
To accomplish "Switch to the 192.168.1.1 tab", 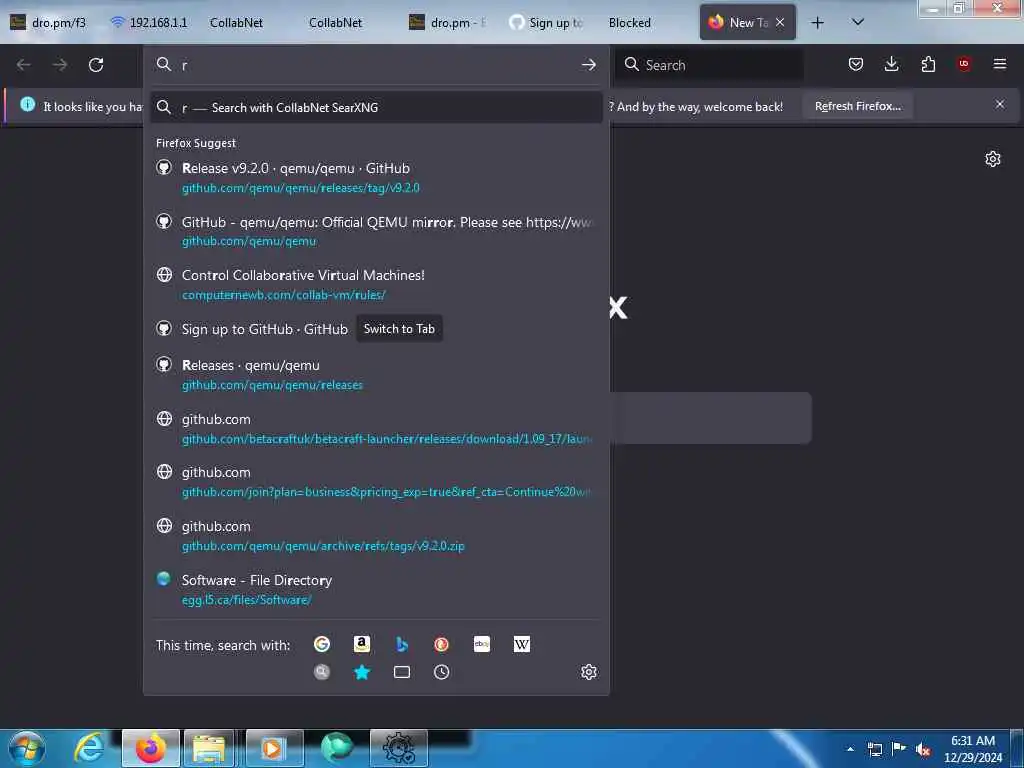I will (x=149, y=23).
